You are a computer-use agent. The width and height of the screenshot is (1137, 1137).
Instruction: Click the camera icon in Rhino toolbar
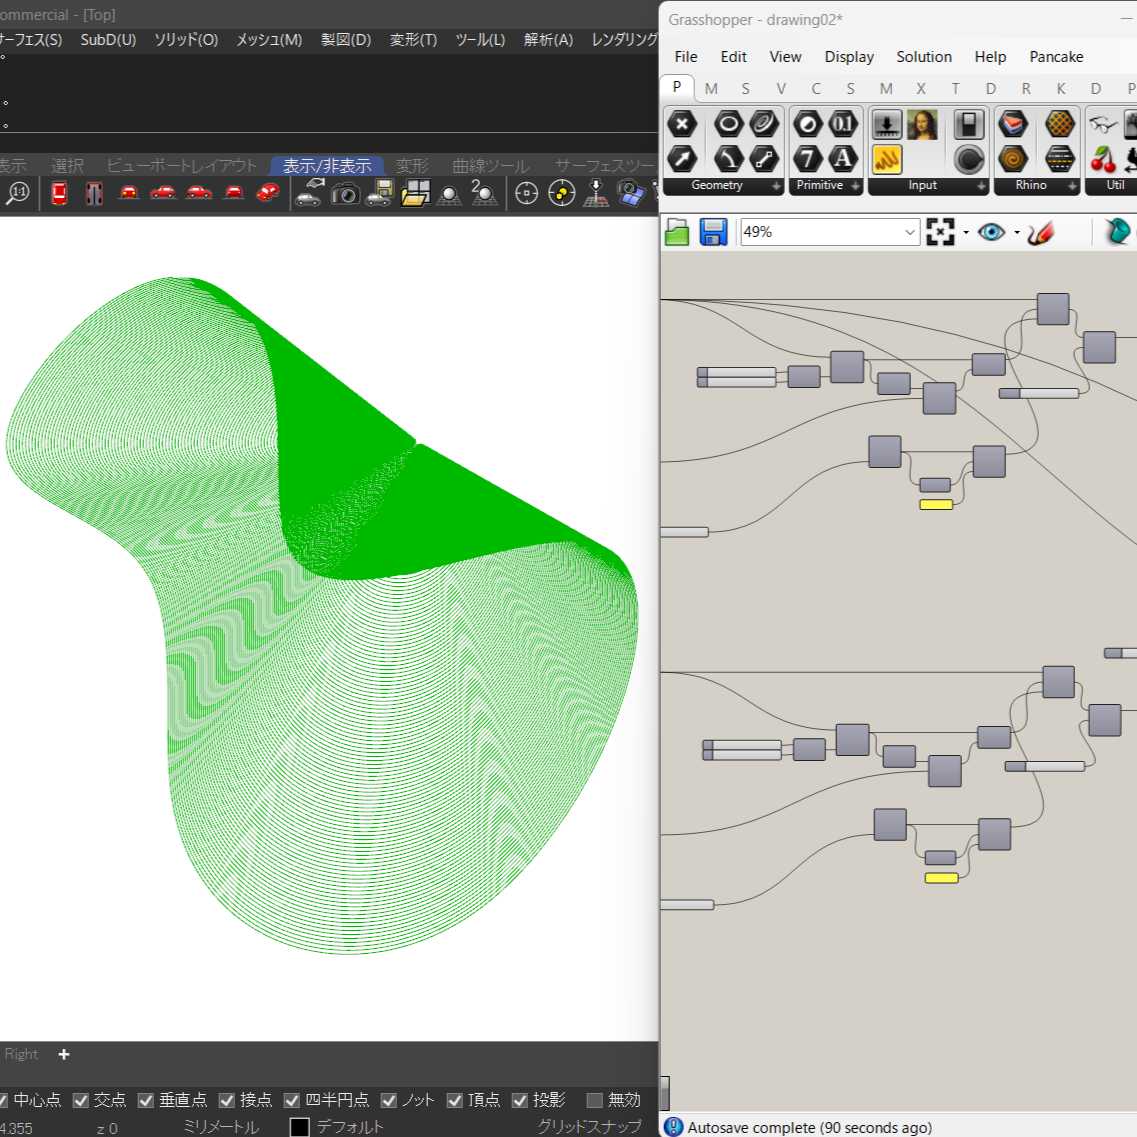pyautogui.click(x=345, y=194)
